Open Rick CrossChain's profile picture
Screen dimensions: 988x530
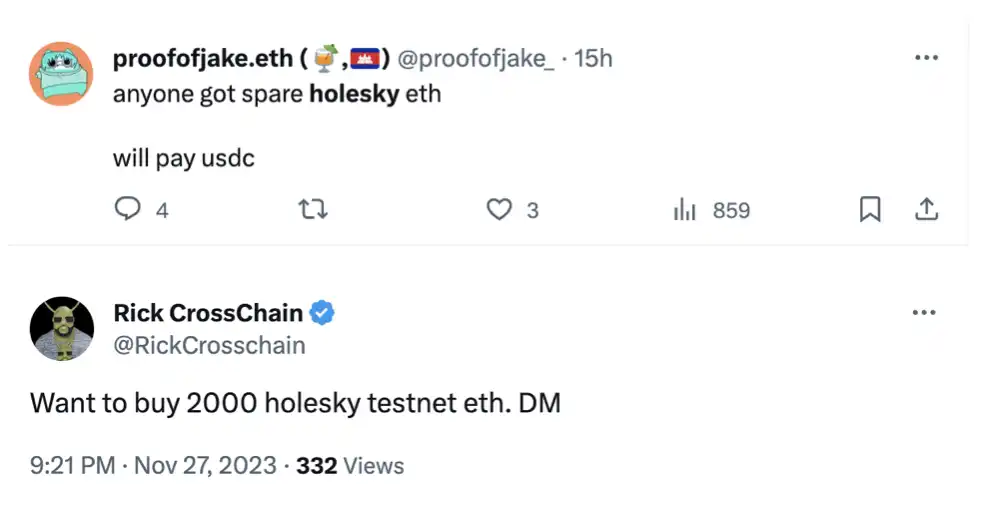(61, 328)
